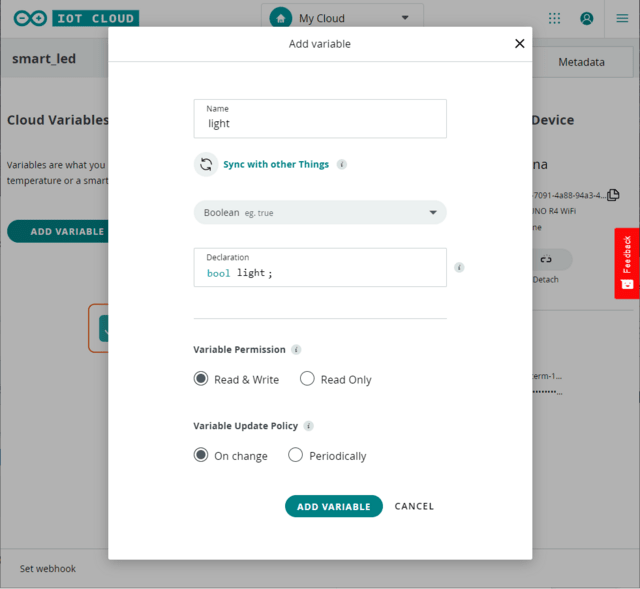Viewport: 640px width, 589px height.
Task: Cancel adding the variable
Action: (414, 506)
